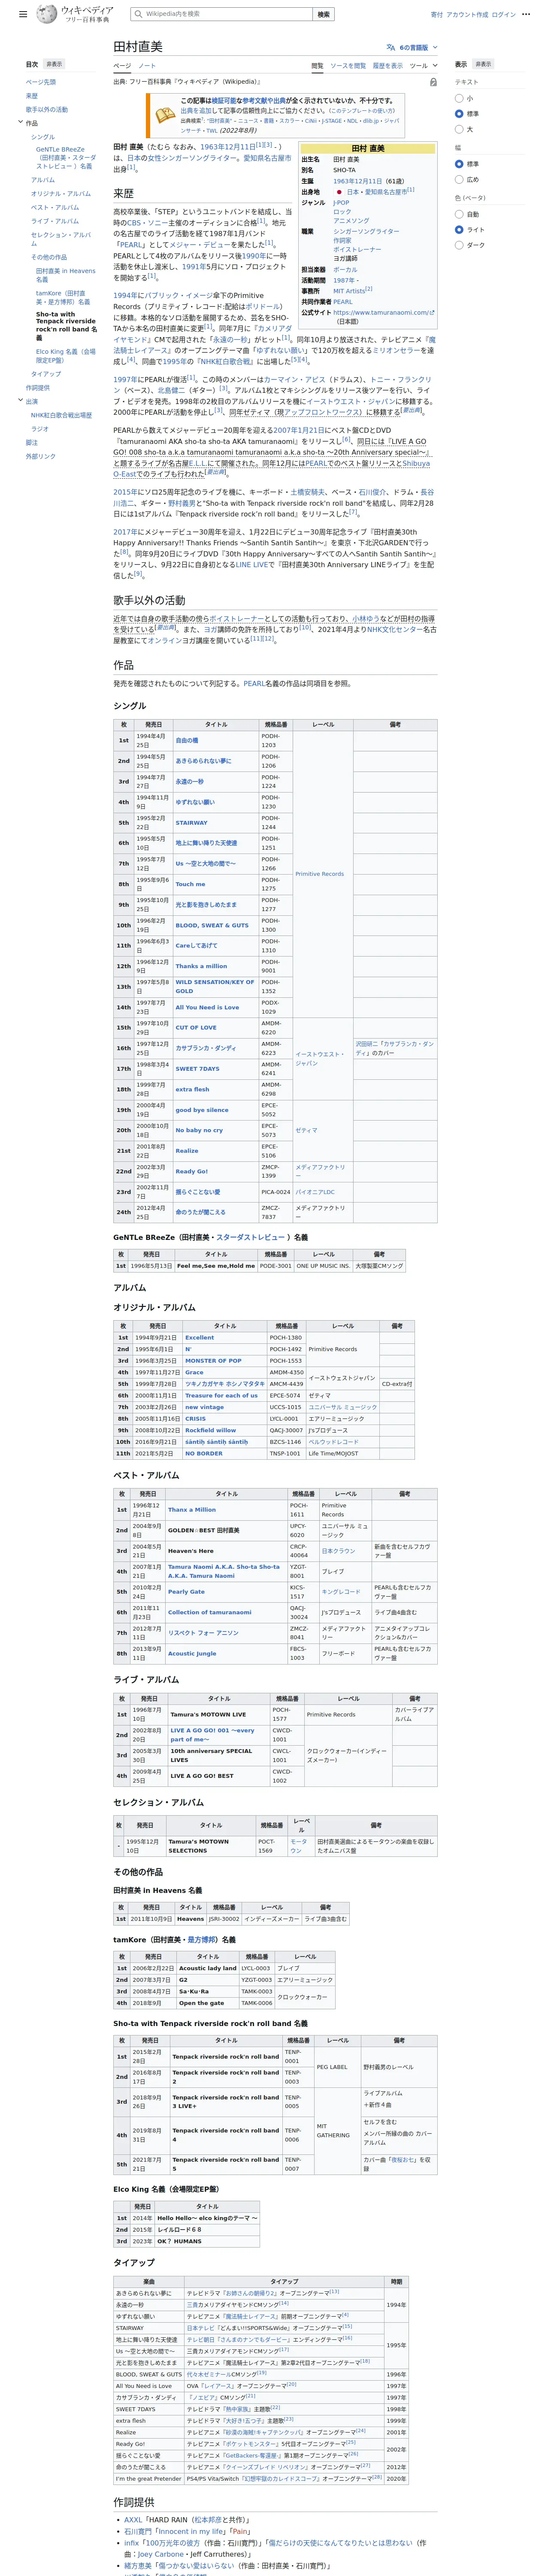Image resolution: width=551 pixels, height=2576 pixels.
Task: Open the album Excellent link
Action: pos(200,1337)
